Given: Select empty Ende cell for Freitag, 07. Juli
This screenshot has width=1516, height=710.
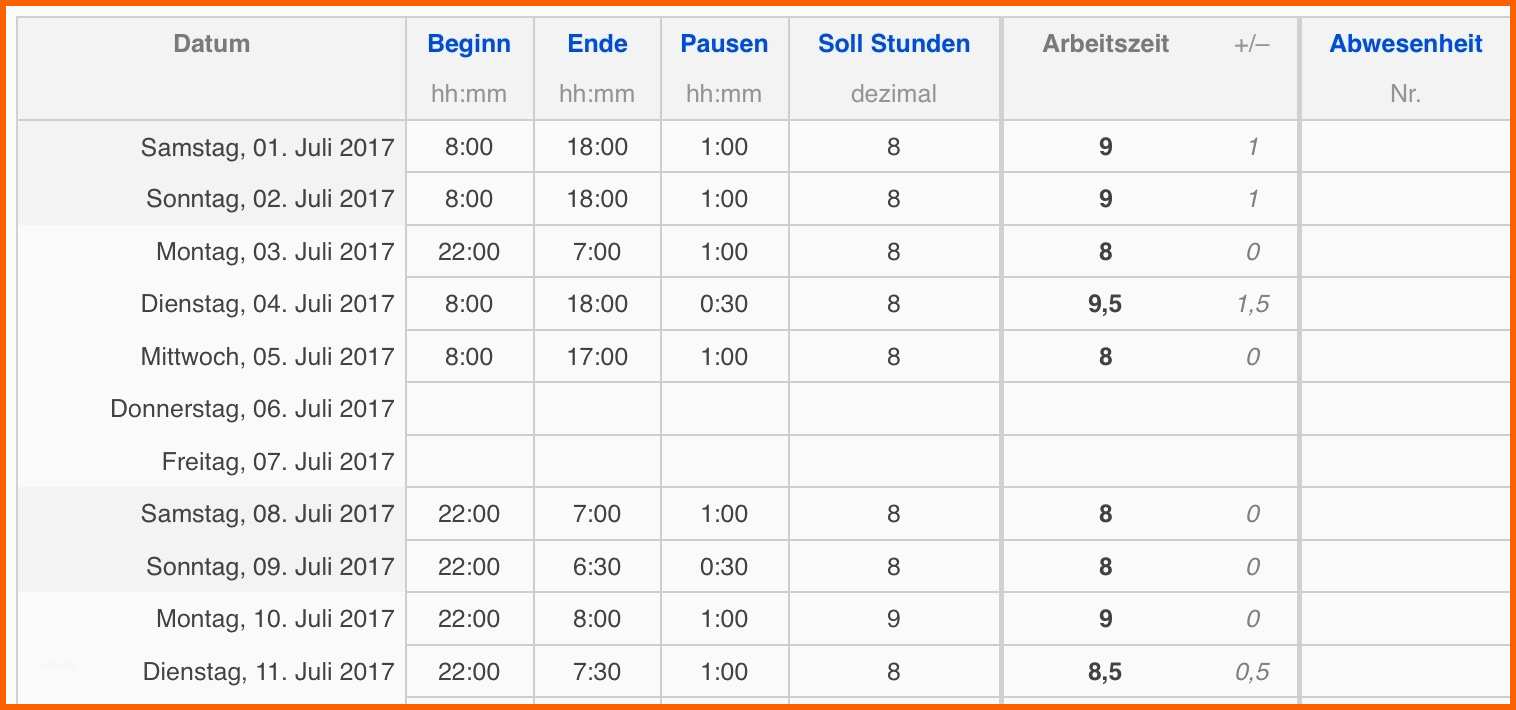Looking at the screenshot, I should [597, 462].
